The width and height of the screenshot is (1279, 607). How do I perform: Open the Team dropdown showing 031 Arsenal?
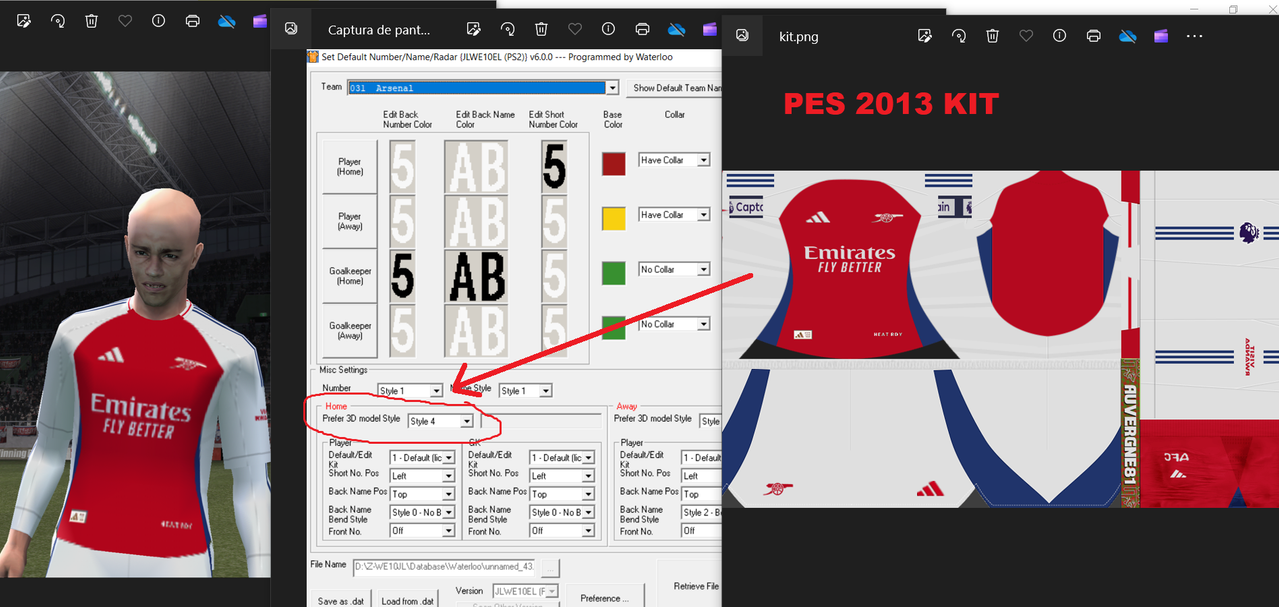[612, 88]
